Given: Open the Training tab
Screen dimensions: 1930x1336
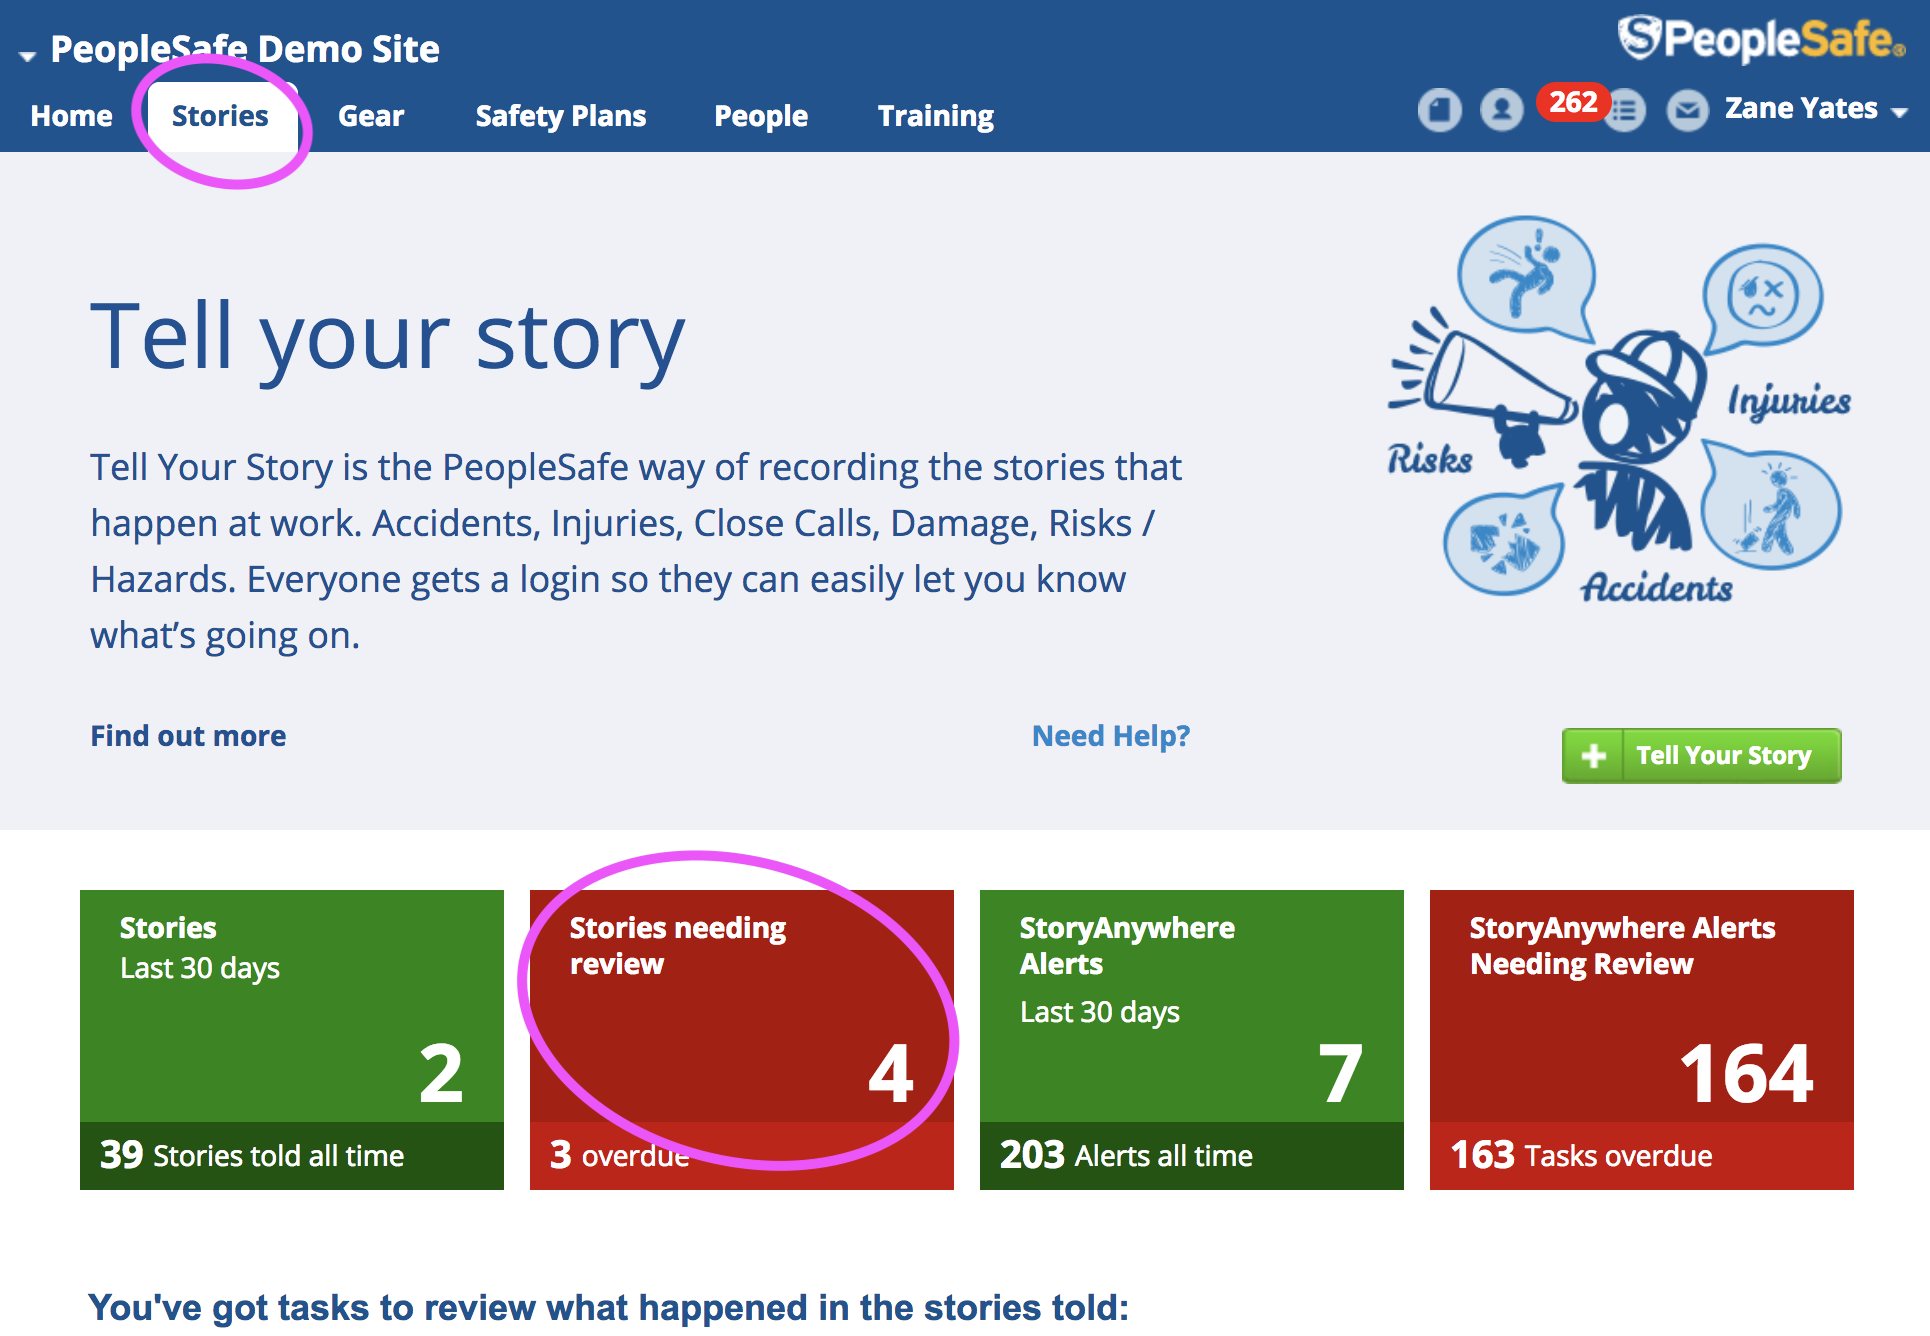Looking at the screenshot, I should (935, 116).
